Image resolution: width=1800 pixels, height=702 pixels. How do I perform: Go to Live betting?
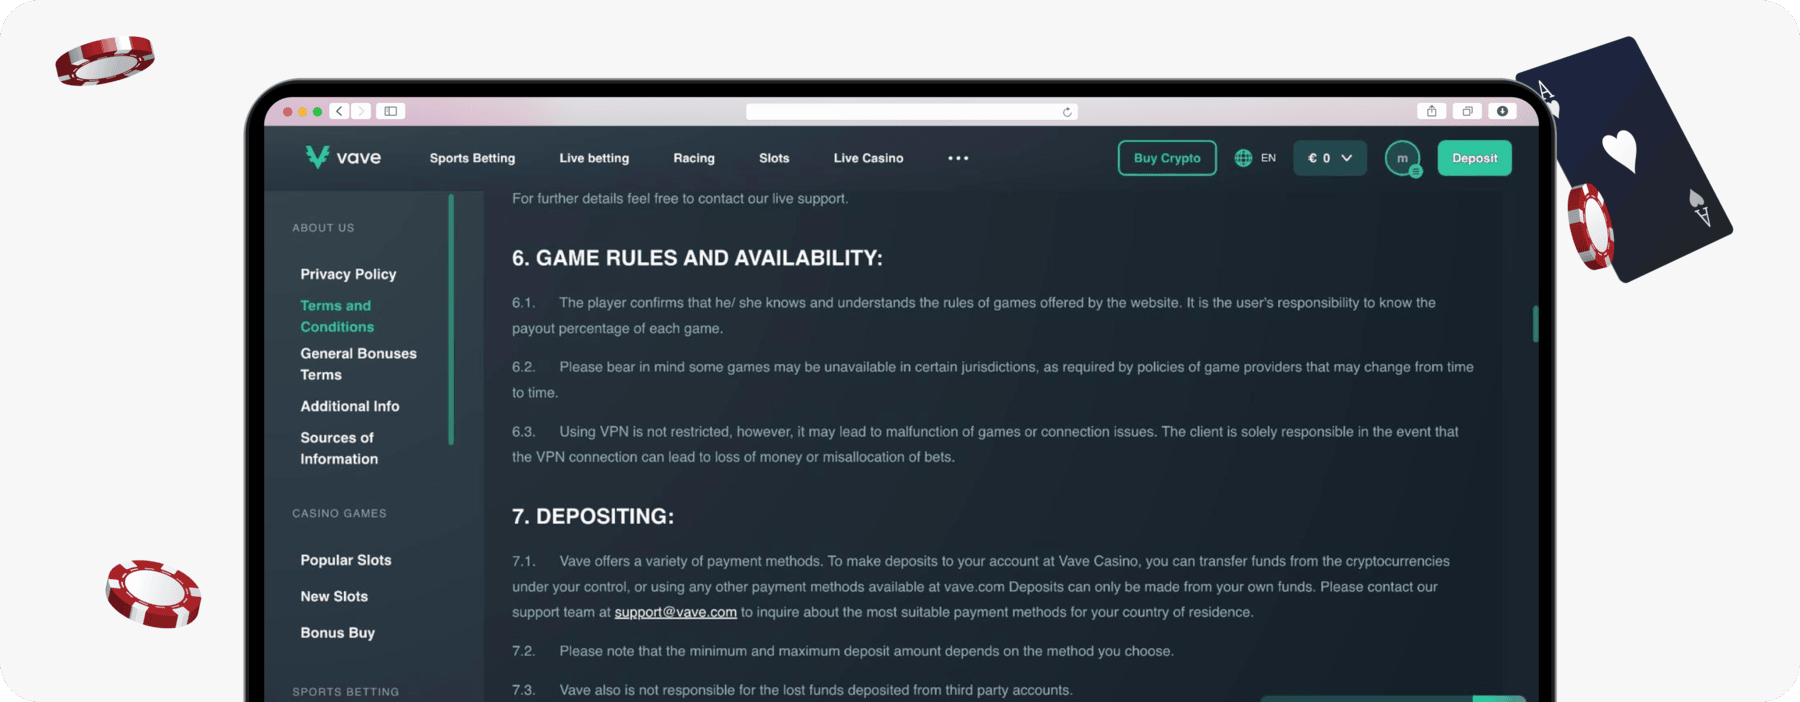pos(594,158)
